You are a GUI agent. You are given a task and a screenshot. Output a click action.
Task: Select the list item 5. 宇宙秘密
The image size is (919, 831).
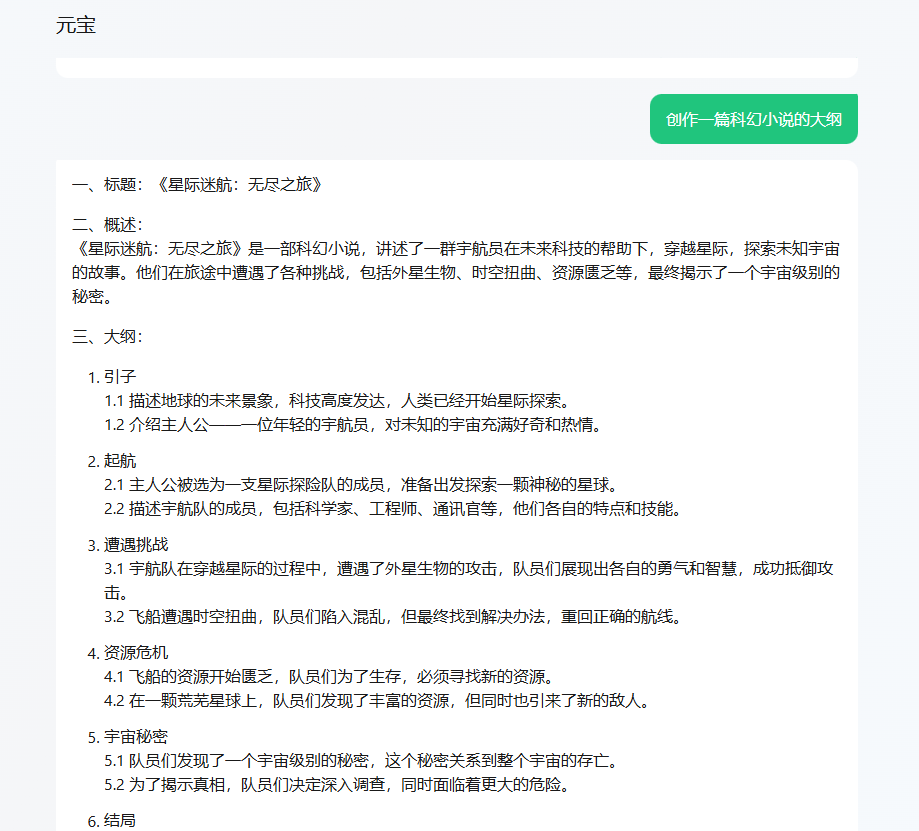(x=136, y=736)
